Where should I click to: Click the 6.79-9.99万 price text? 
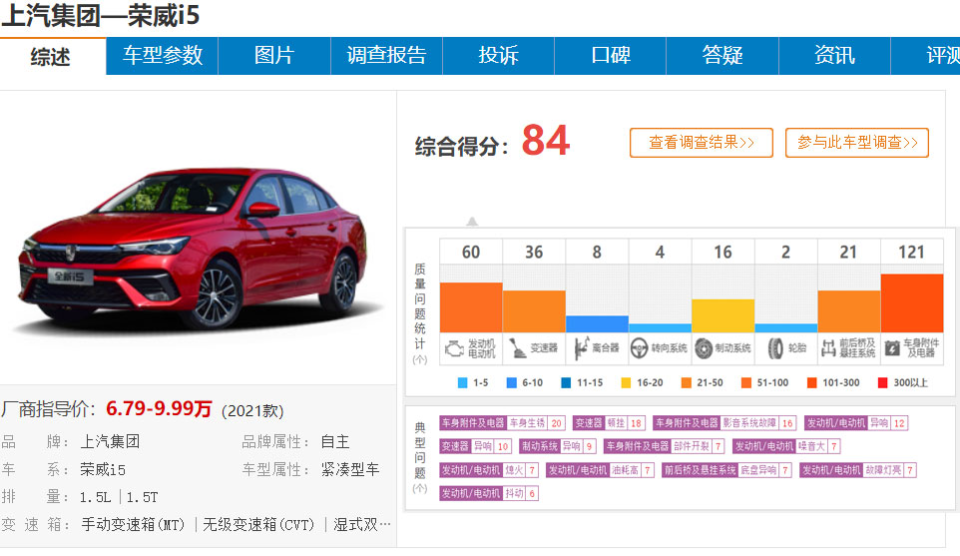pyautogui.click(x=159, y=408)
